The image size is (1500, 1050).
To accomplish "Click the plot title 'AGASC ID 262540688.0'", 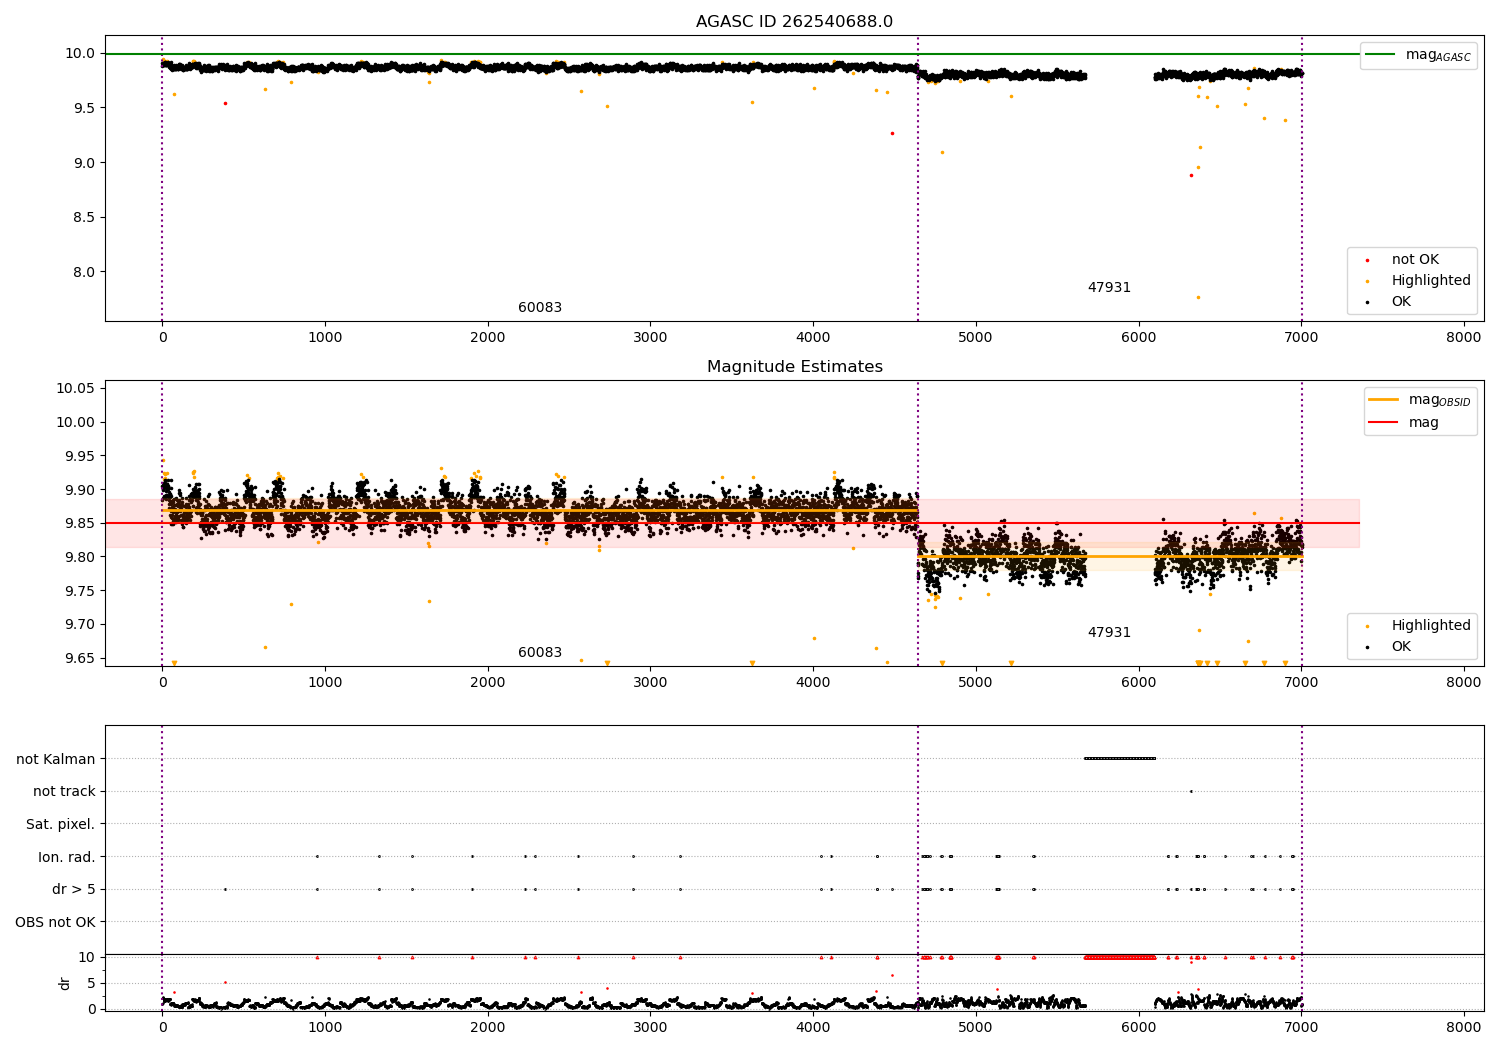I will [x=794, y=22].
